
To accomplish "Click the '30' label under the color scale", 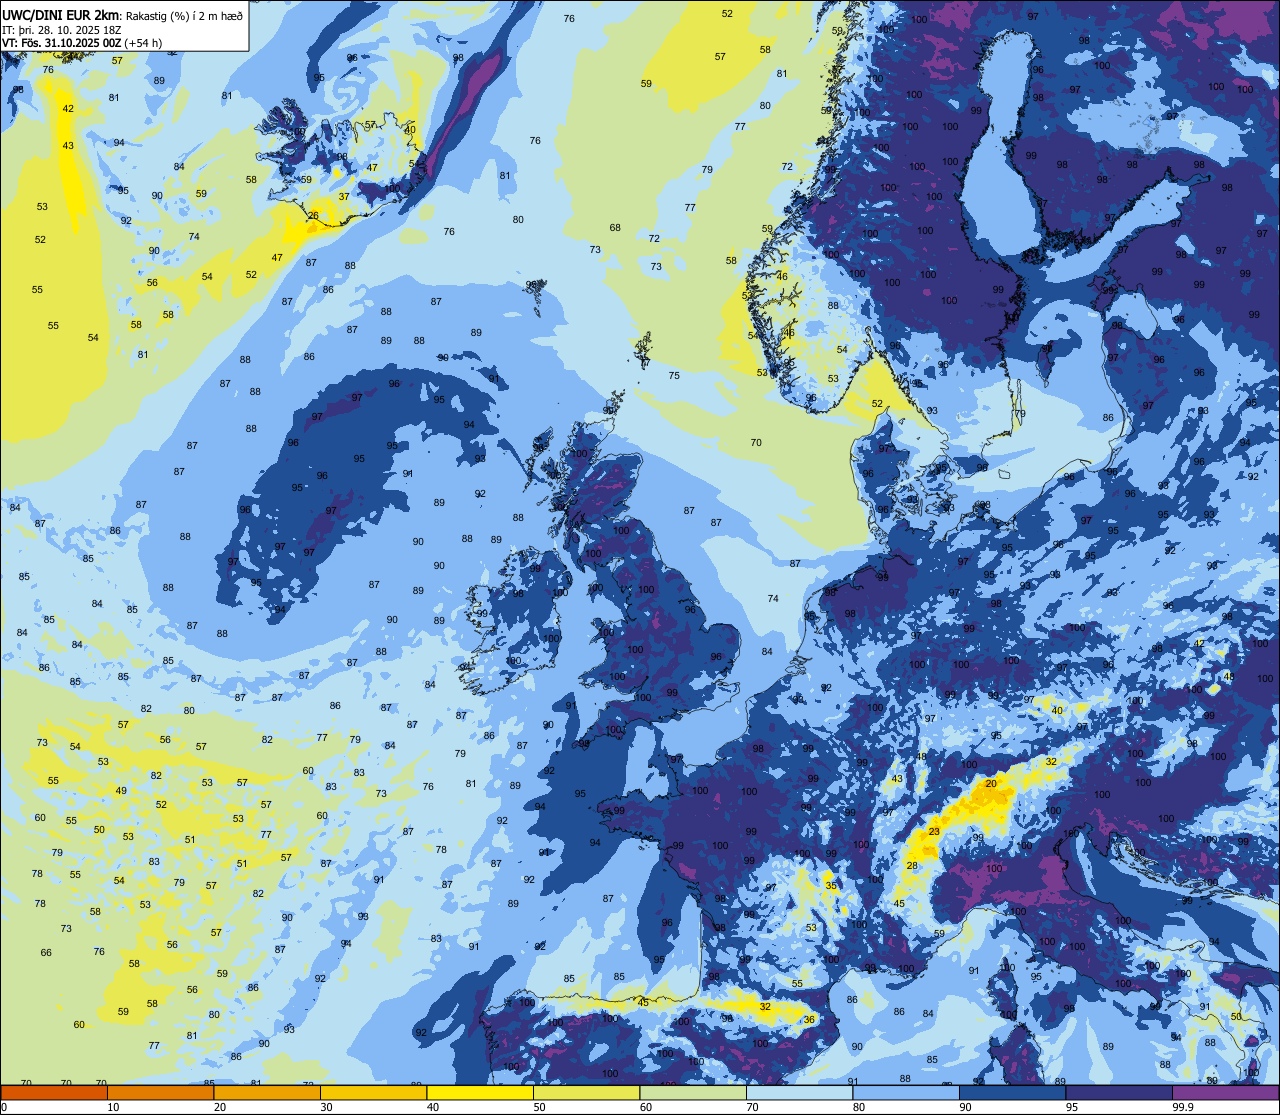I will pyautogui.click(x=326, y=1107).
